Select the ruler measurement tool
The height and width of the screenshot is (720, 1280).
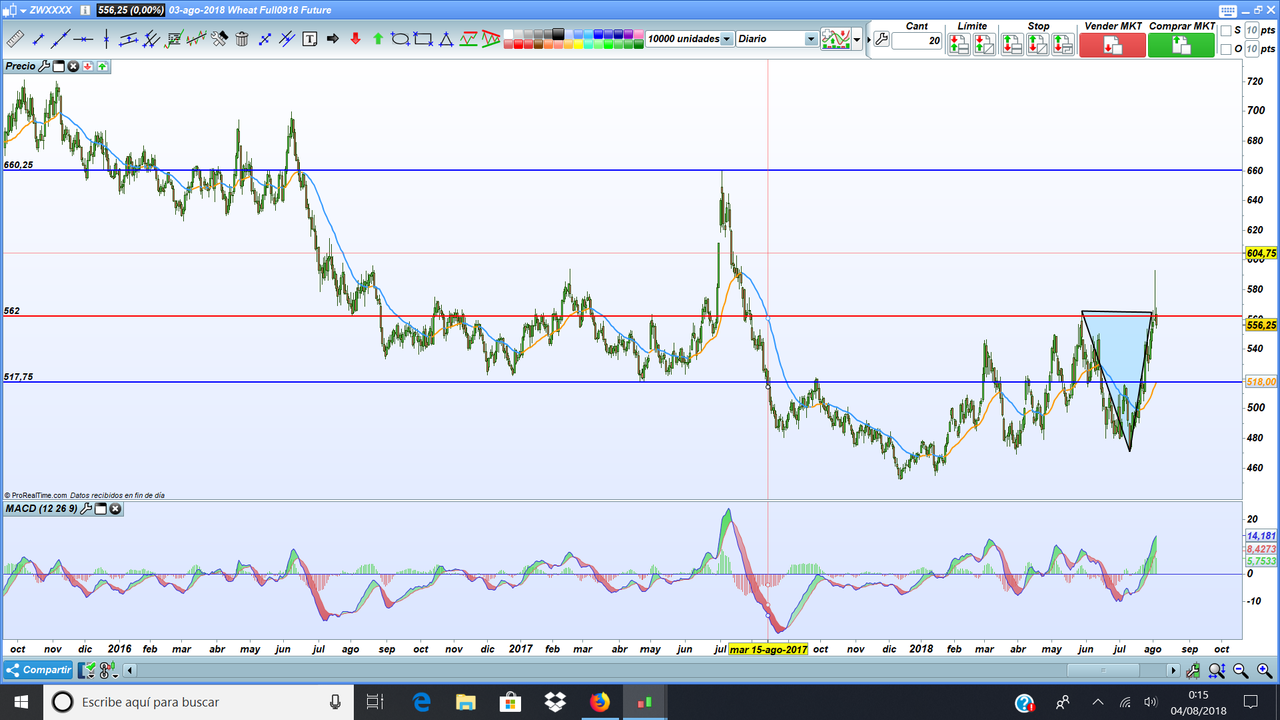[15, 39]
